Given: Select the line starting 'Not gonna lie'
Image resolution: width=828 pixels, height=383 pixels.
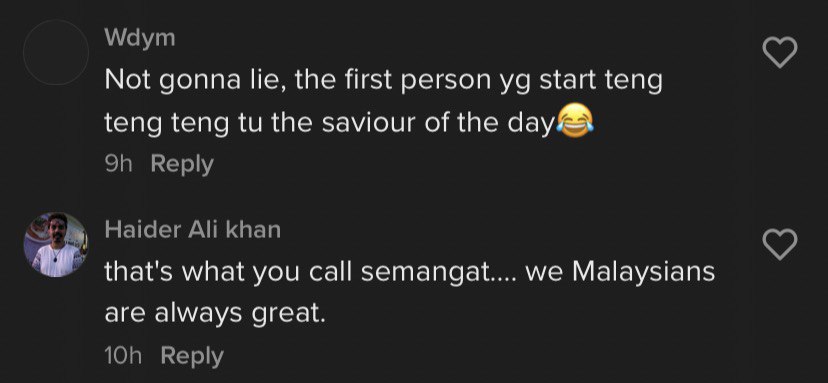Looking at the screenshot, I should pos(383,81).
